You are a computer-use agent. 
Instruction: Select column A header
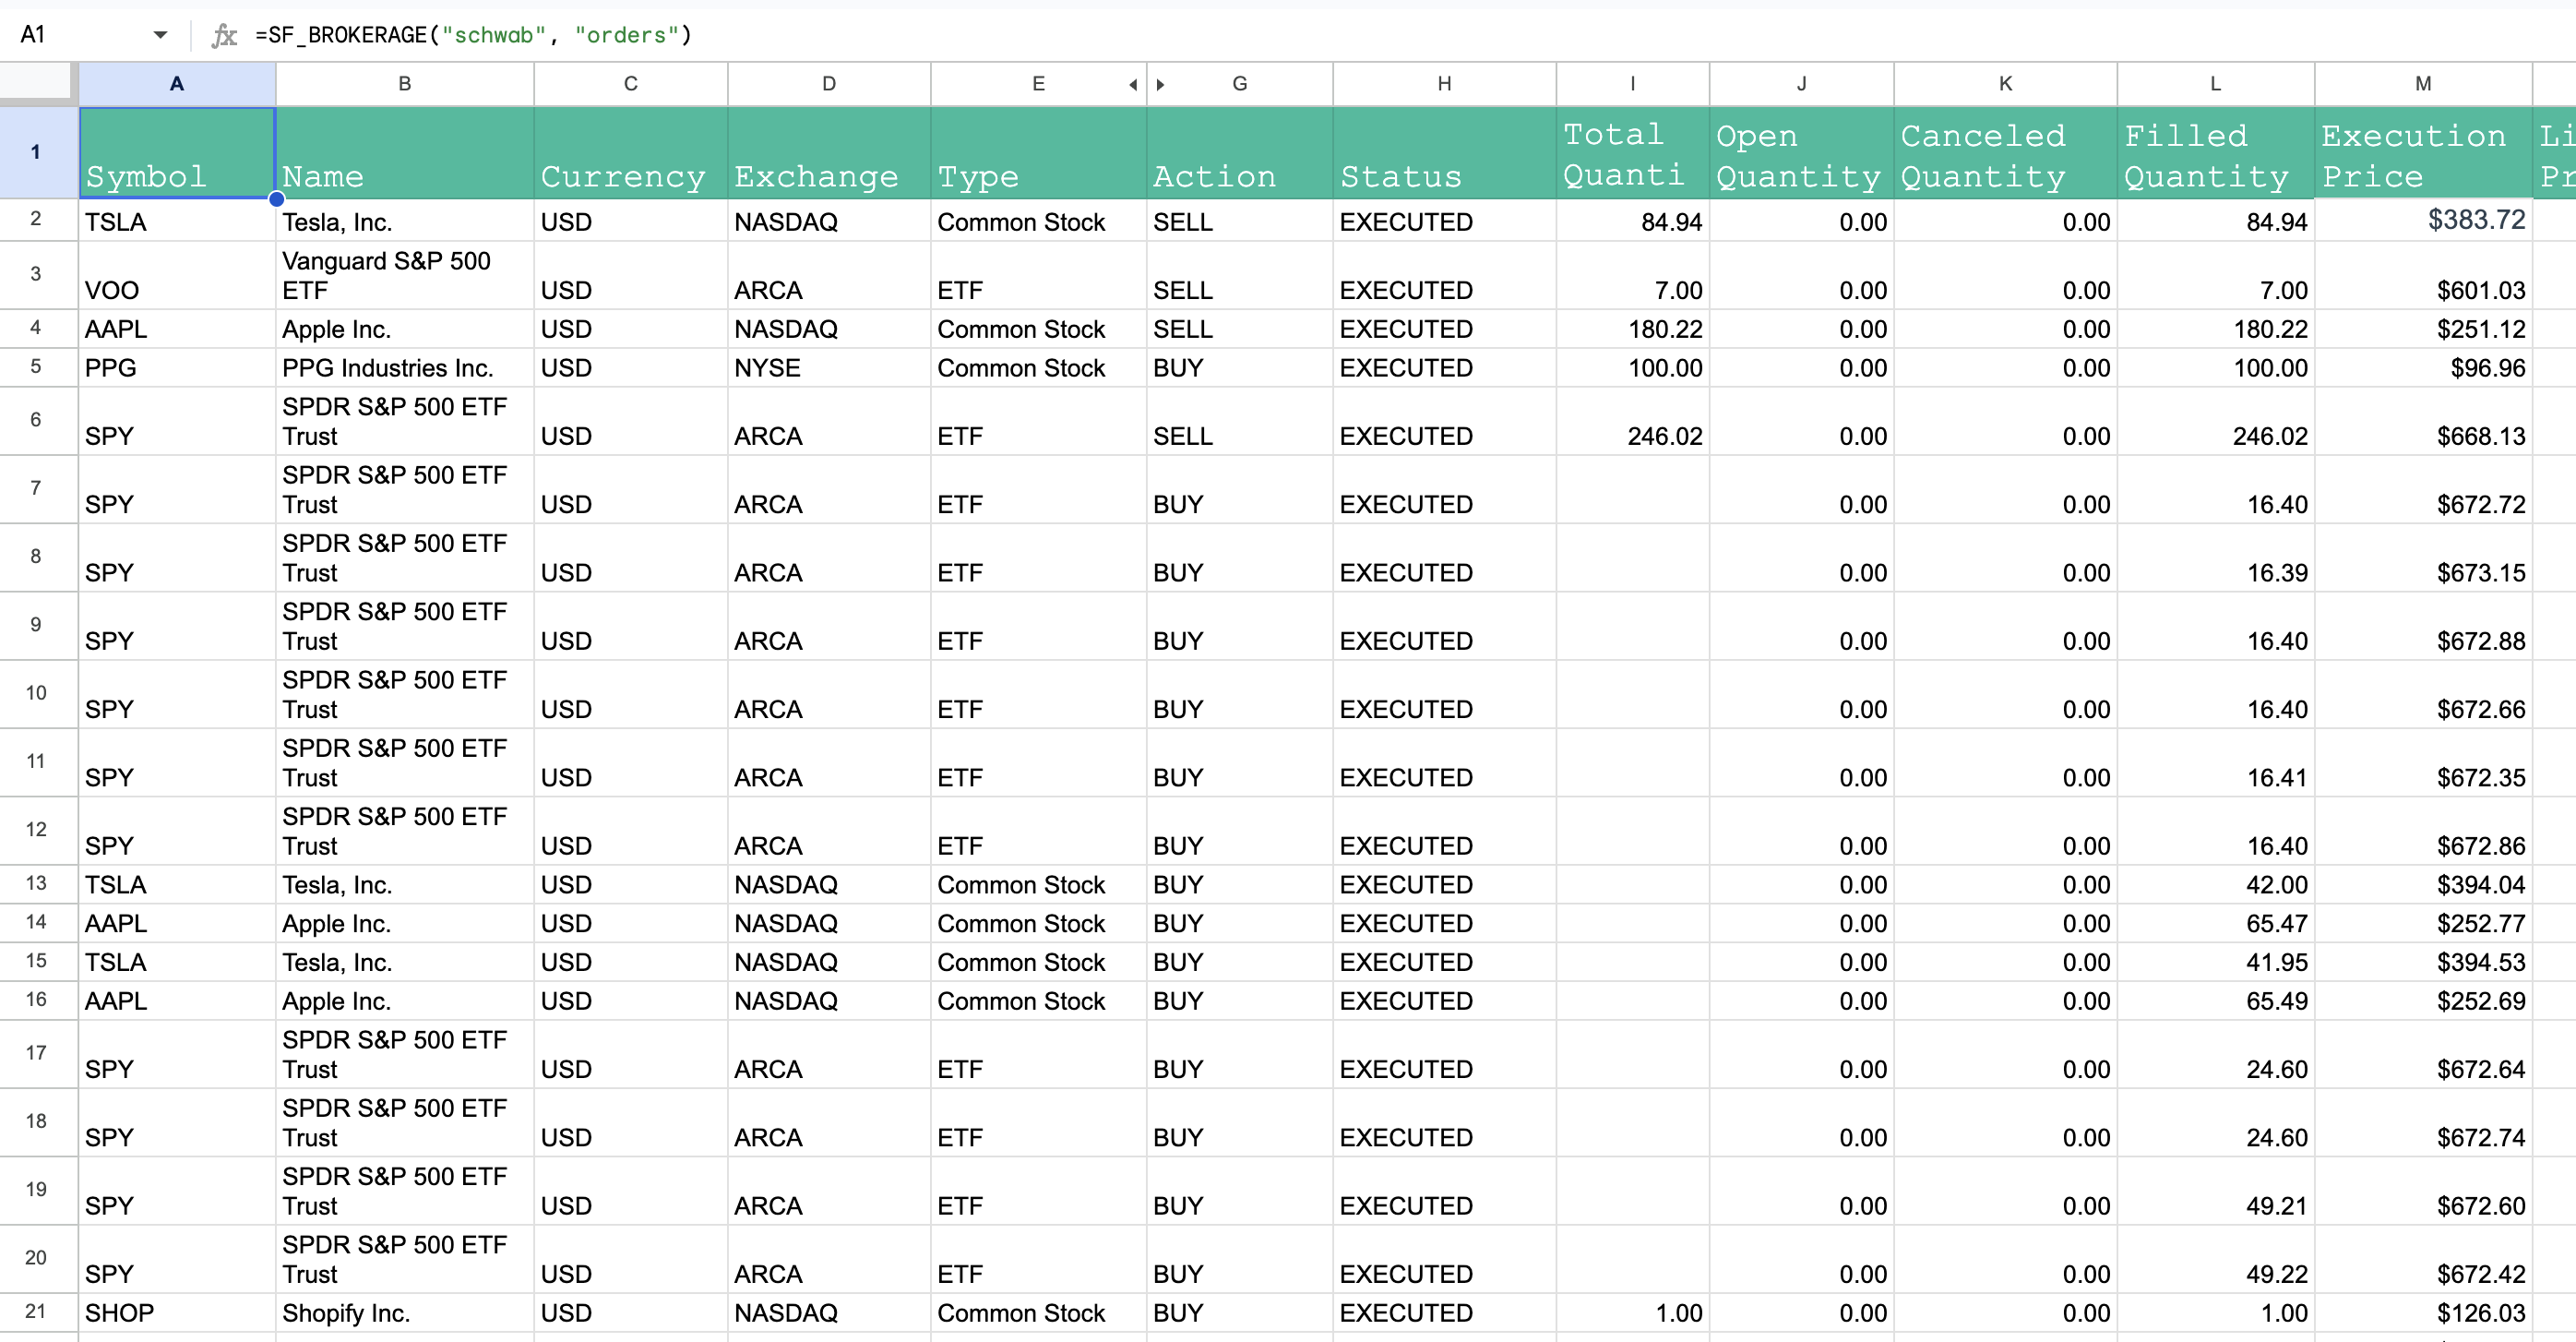pos(177,84)
